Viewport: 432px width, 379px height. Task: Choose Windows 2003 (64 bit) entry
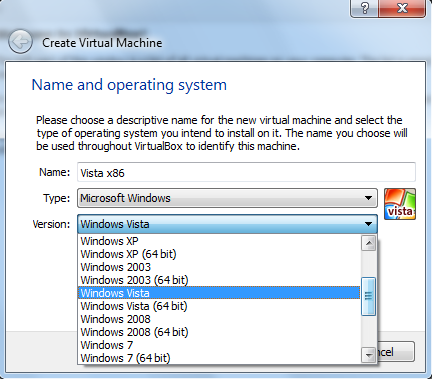[219, 280]
